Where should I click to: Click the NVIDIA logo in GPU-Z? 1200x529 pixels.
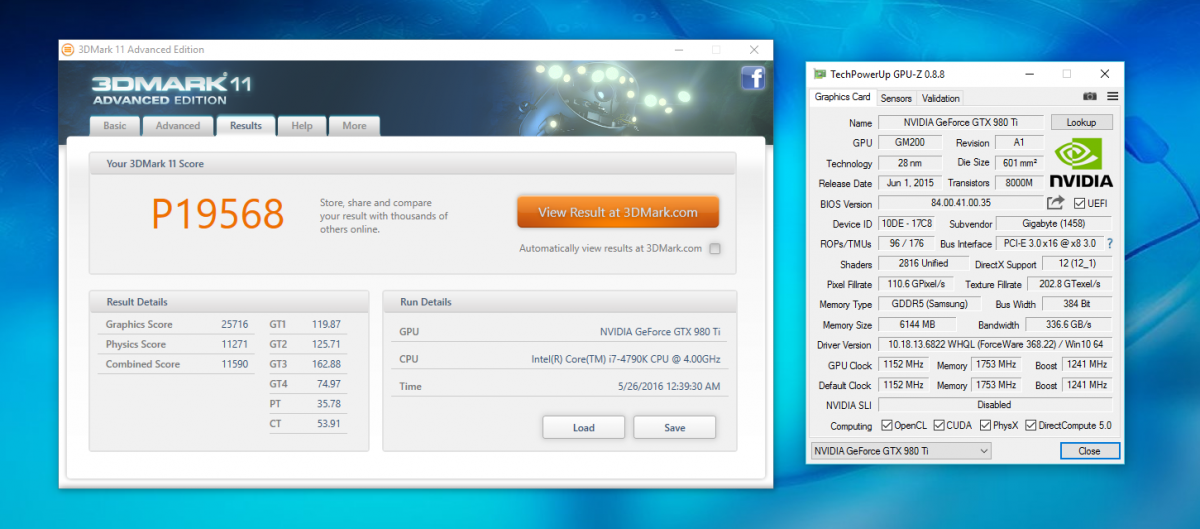1081,161
